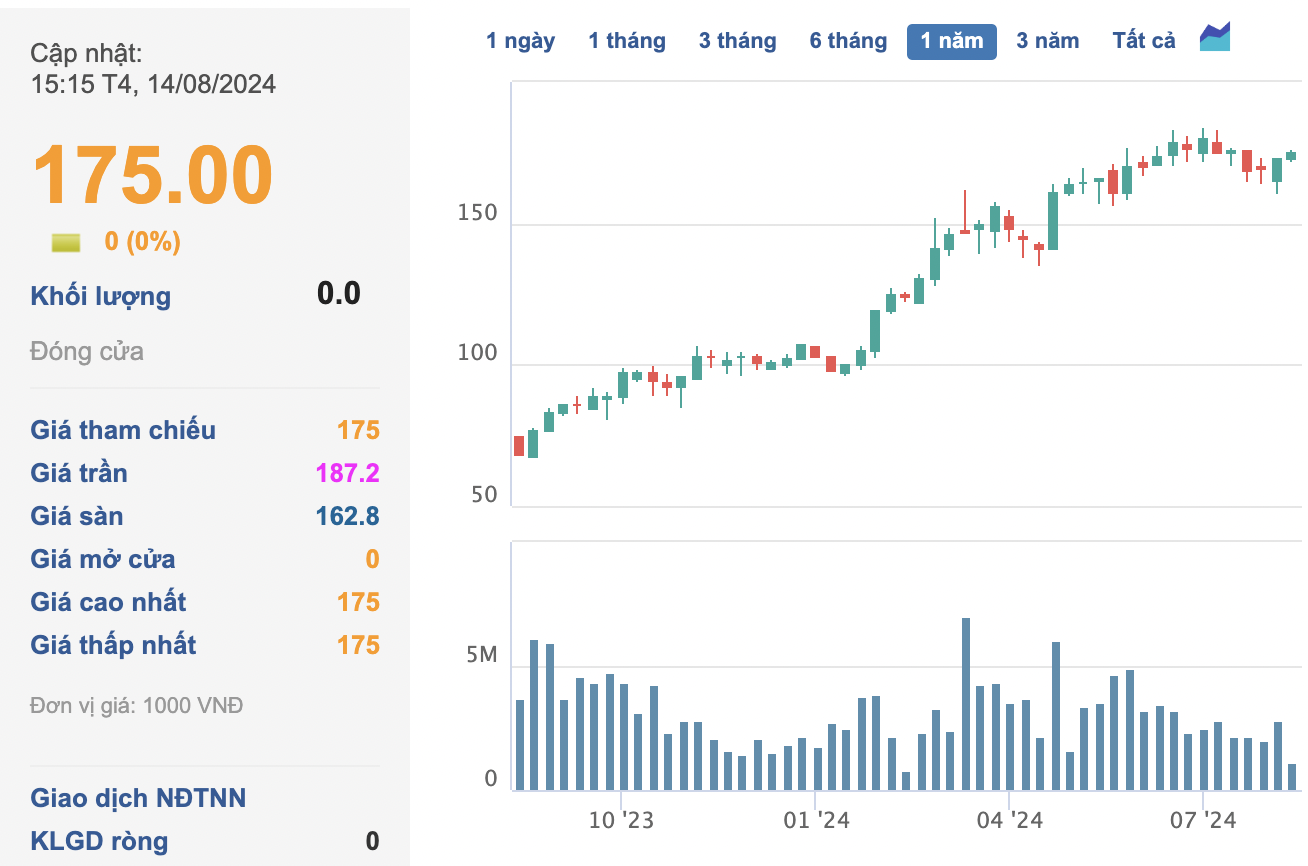Screen dimensions: 1308x866
Task: Click the large price 175.00
Action: coord(153,174)
